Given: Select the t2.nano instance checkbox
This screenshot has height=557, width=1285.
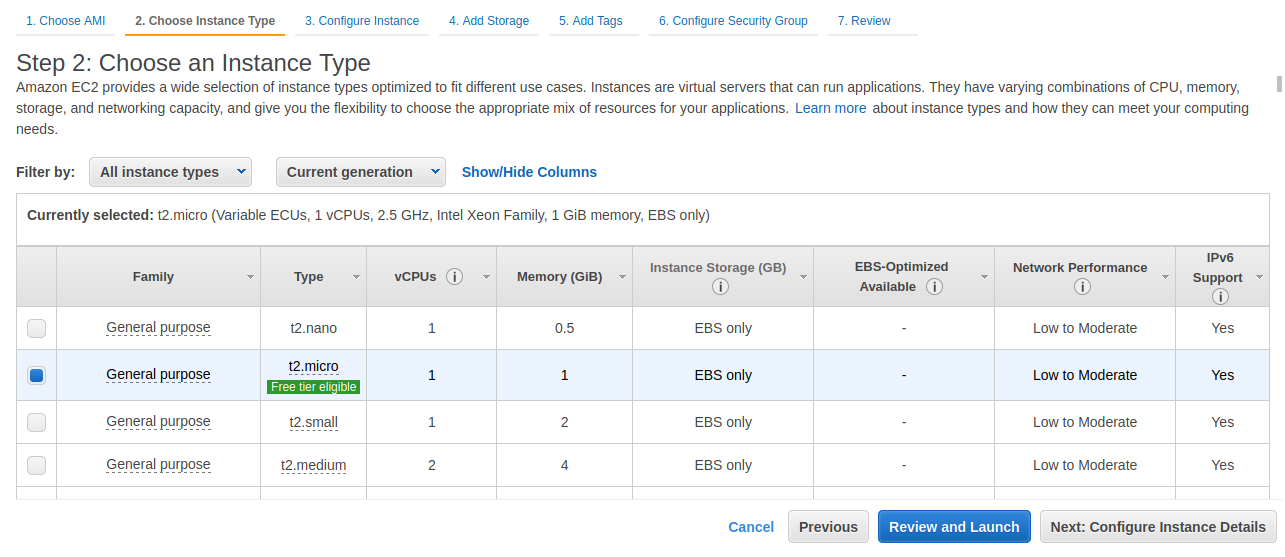Looking at the screenshot, I should tap(36, 328).
